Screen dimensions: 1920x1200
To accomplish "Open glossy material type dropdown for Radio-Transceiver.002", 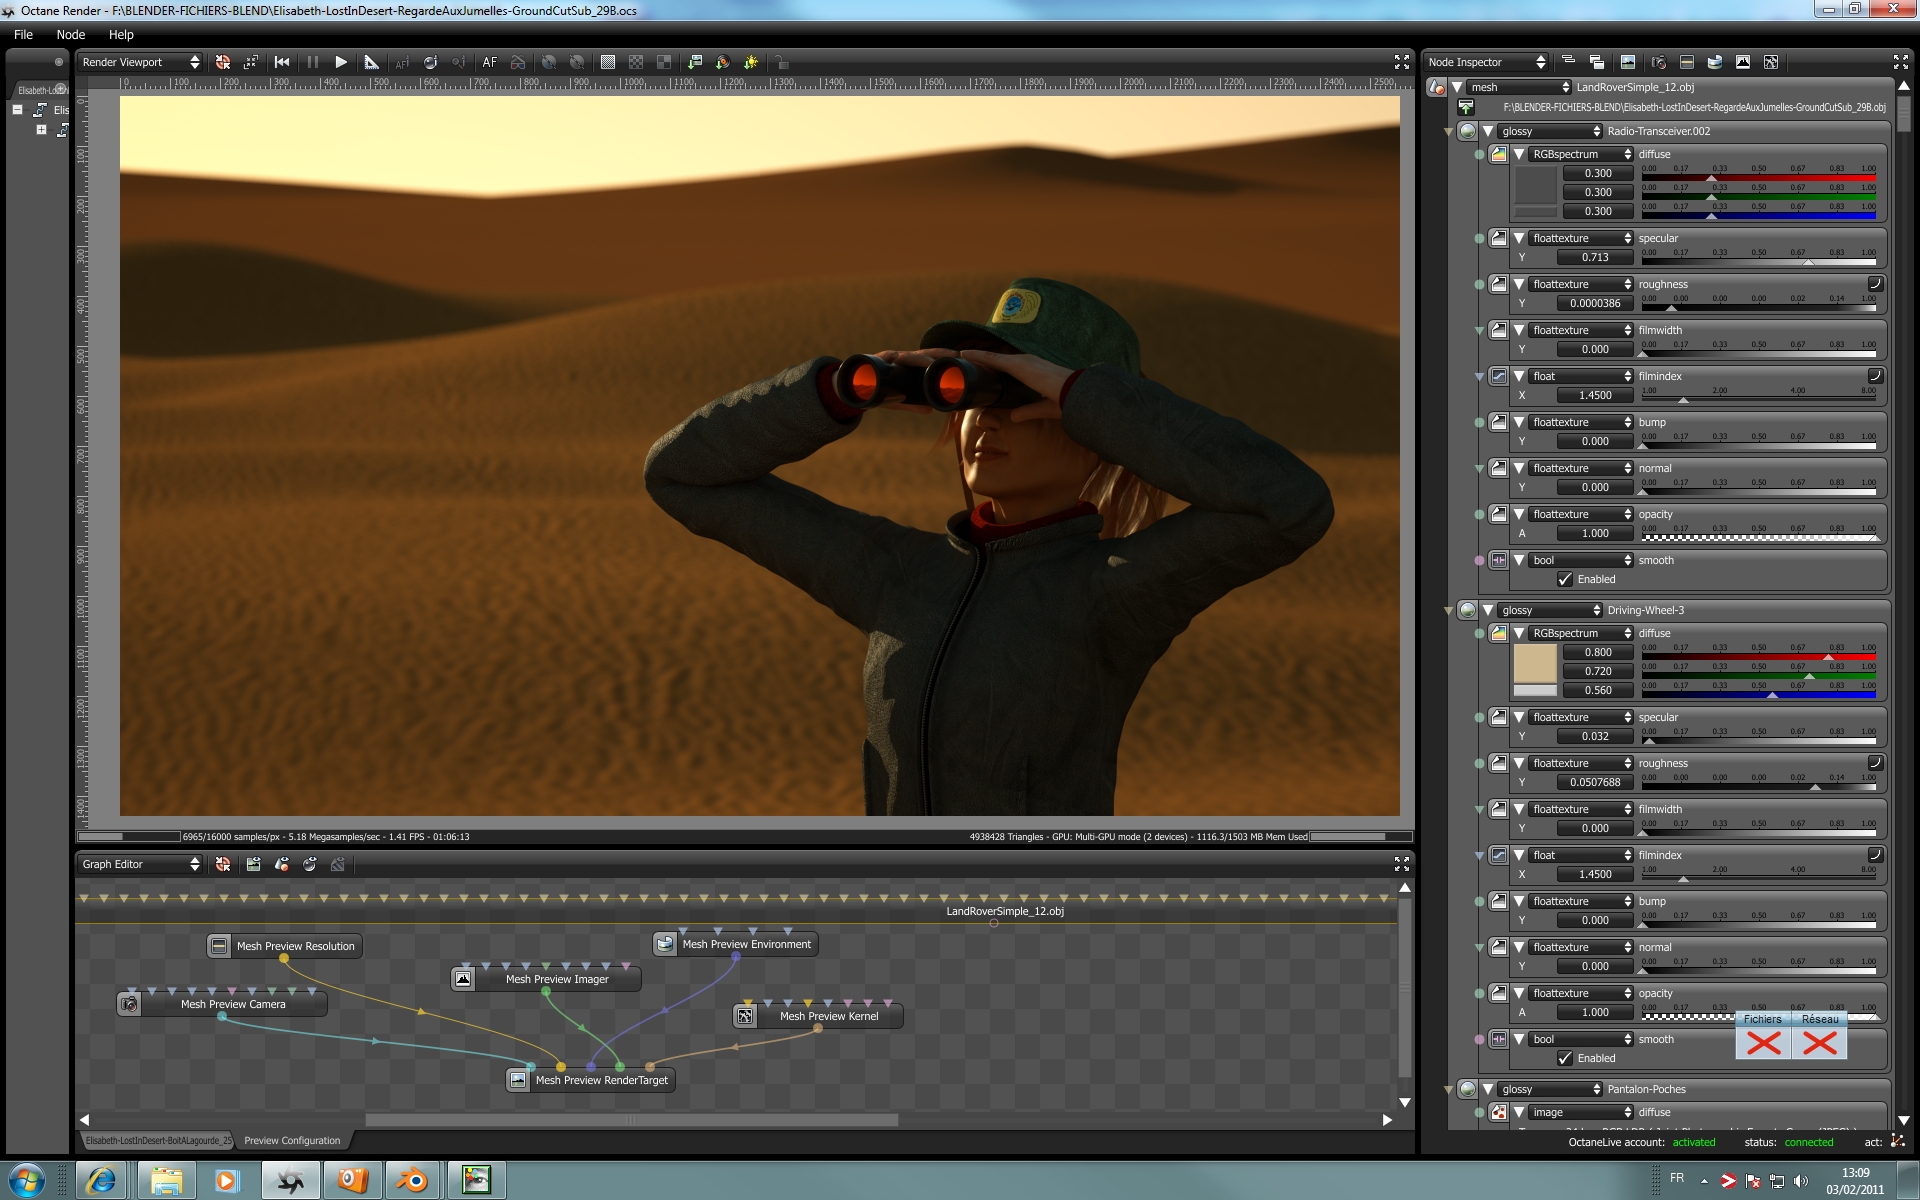I will coord(1550,131).
